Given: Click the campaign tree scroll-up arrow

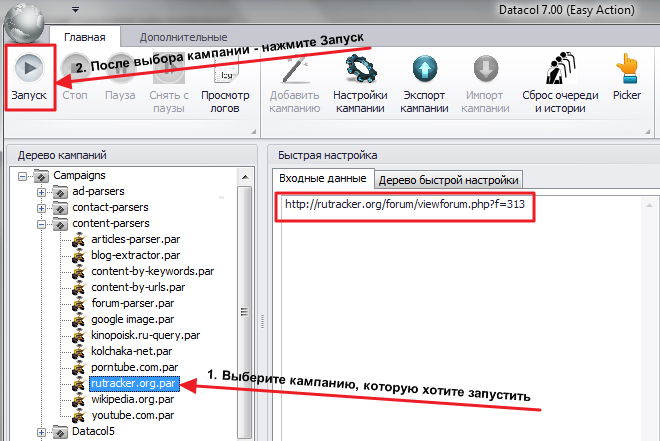Looking at the screenshot, I should coord(245,177).
